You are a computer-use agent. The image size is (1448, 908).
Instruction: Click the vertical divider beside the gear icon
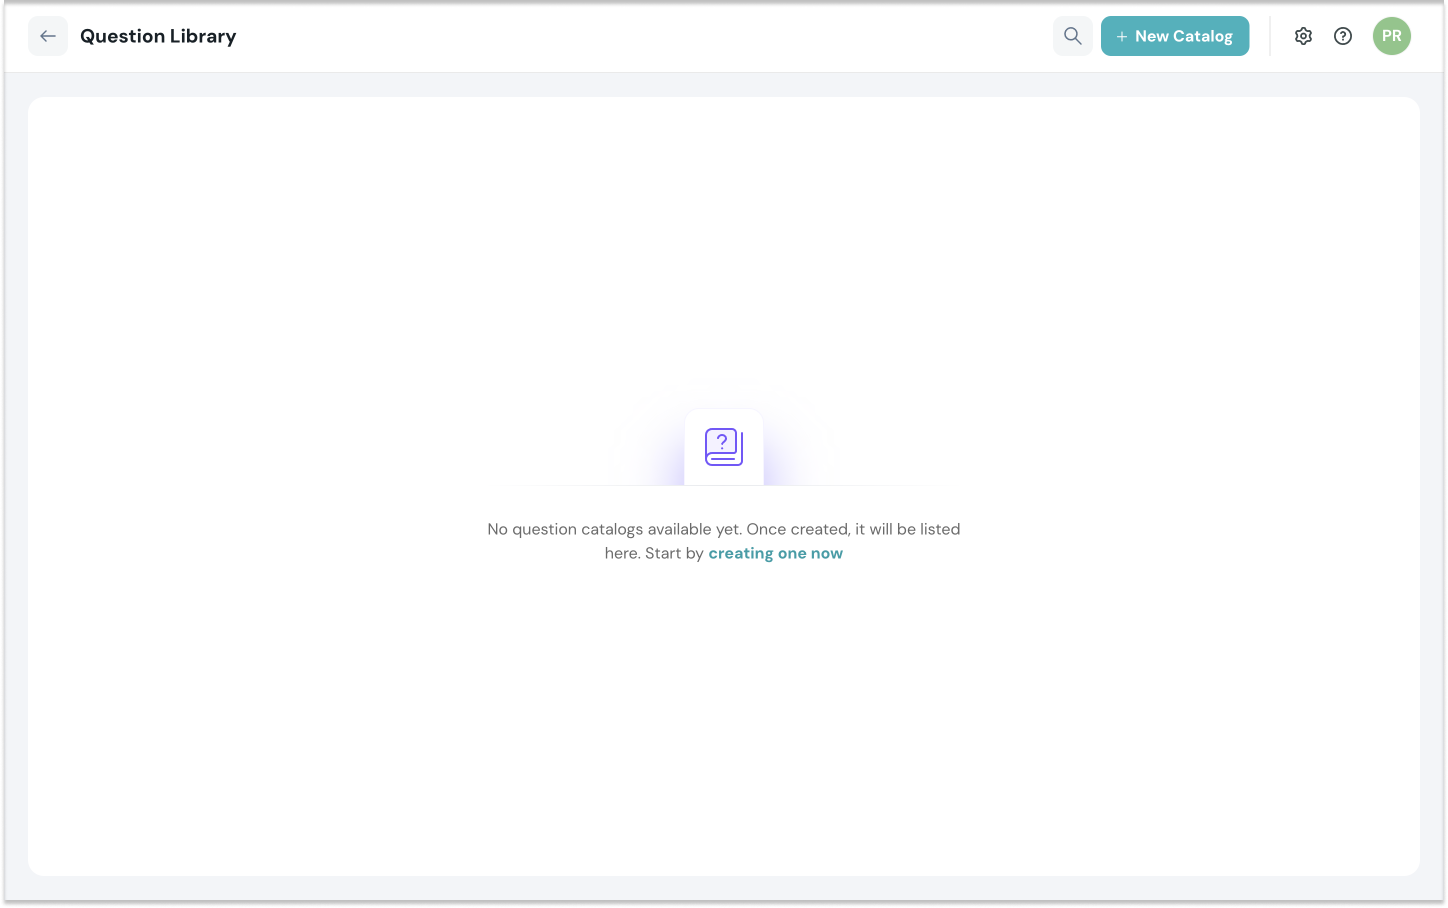(1270, 36)
